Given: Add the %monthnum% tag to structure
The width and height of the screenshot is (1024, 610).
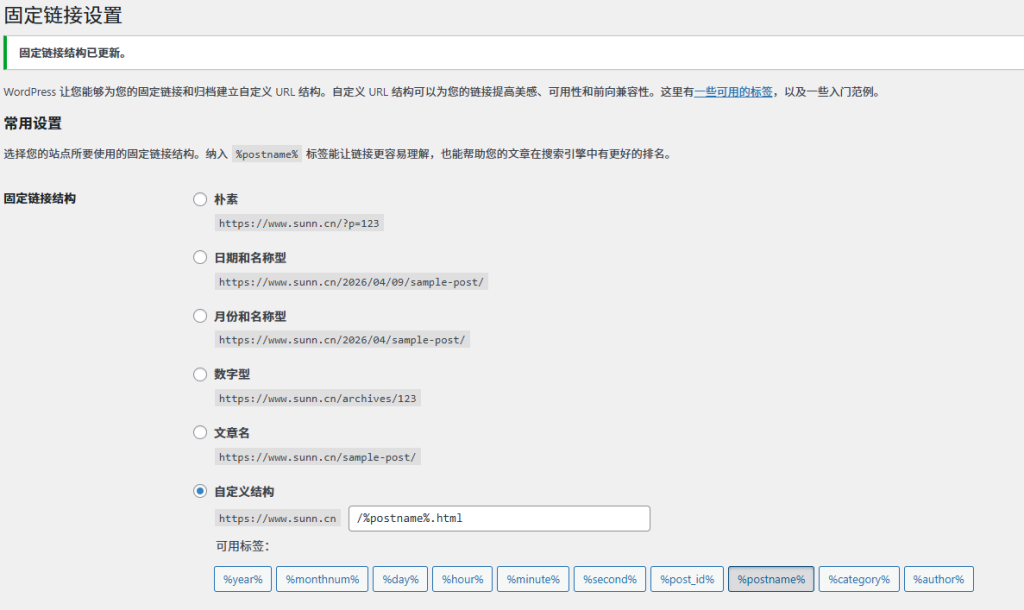Looking at the screenshot, I should [x=321, y=578].
